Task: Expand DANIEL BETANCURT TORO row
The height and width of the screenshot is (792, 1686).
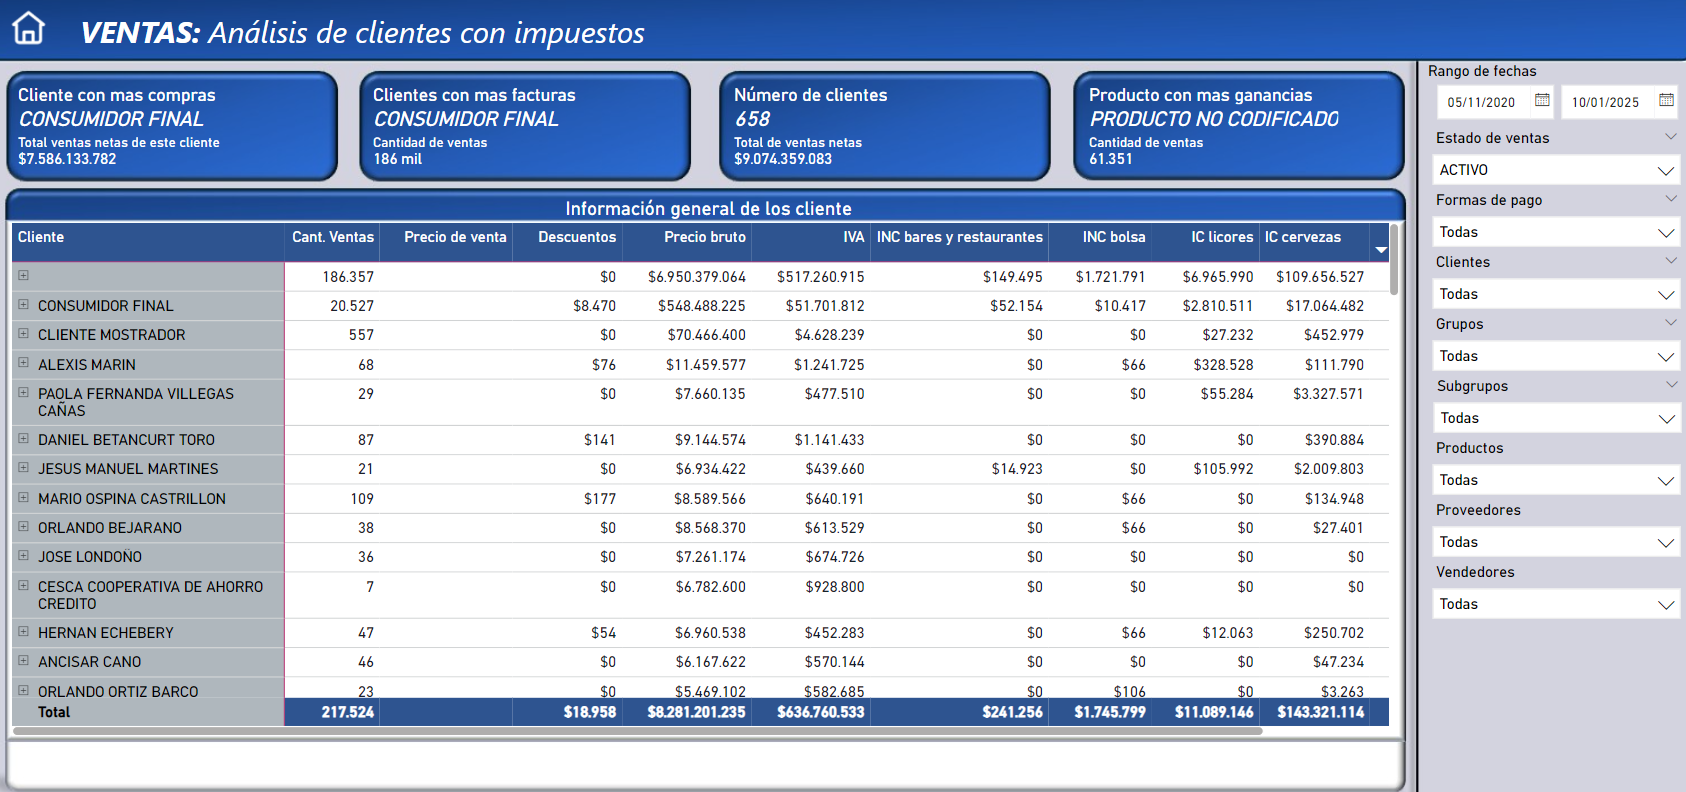Action: 23,438
